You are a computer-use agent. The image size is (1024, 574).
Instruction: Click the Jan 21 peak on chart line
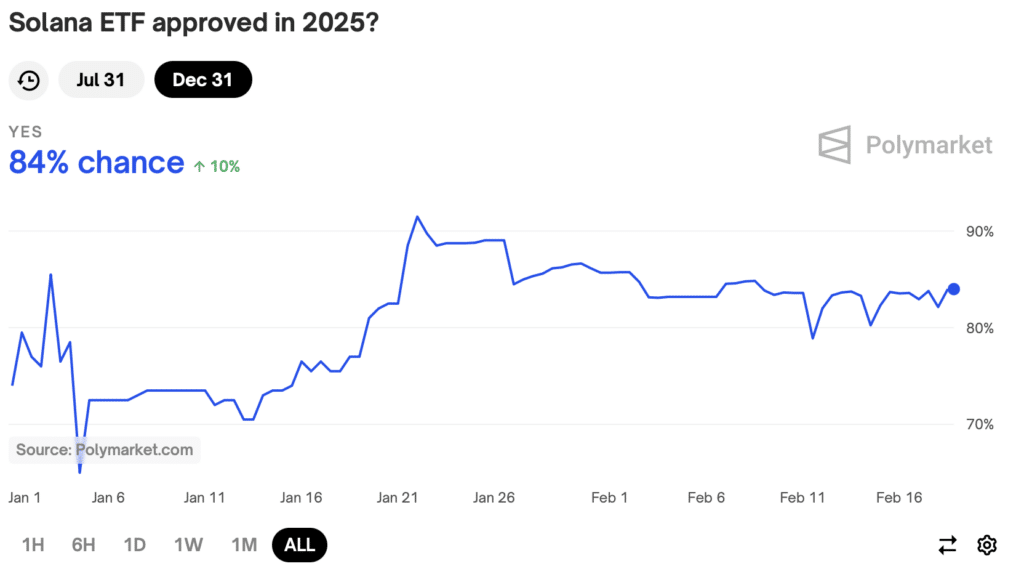tap(417, 217)
